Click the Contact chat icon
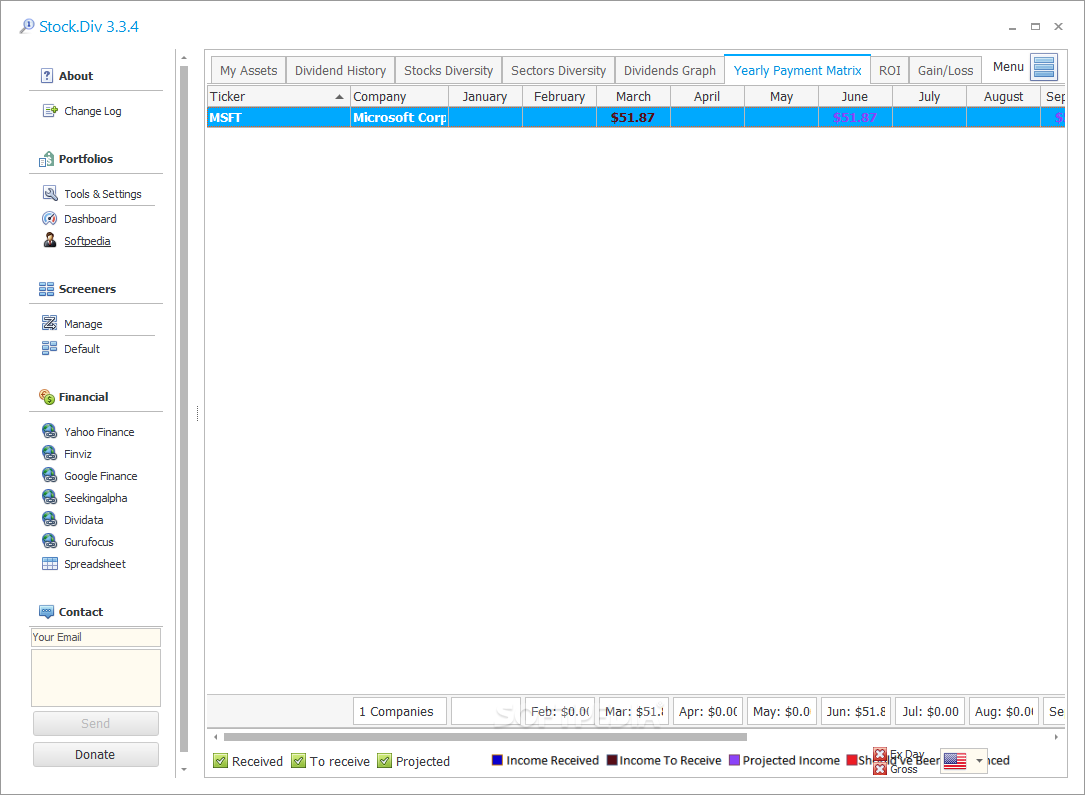Screen dimensions: 1085x795 coord(46,612)
